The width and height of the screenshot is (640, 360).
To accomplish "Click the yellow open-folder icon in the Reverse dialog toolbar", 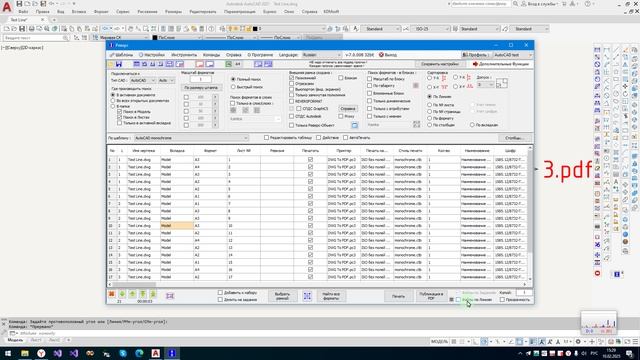I will (111, 64).
